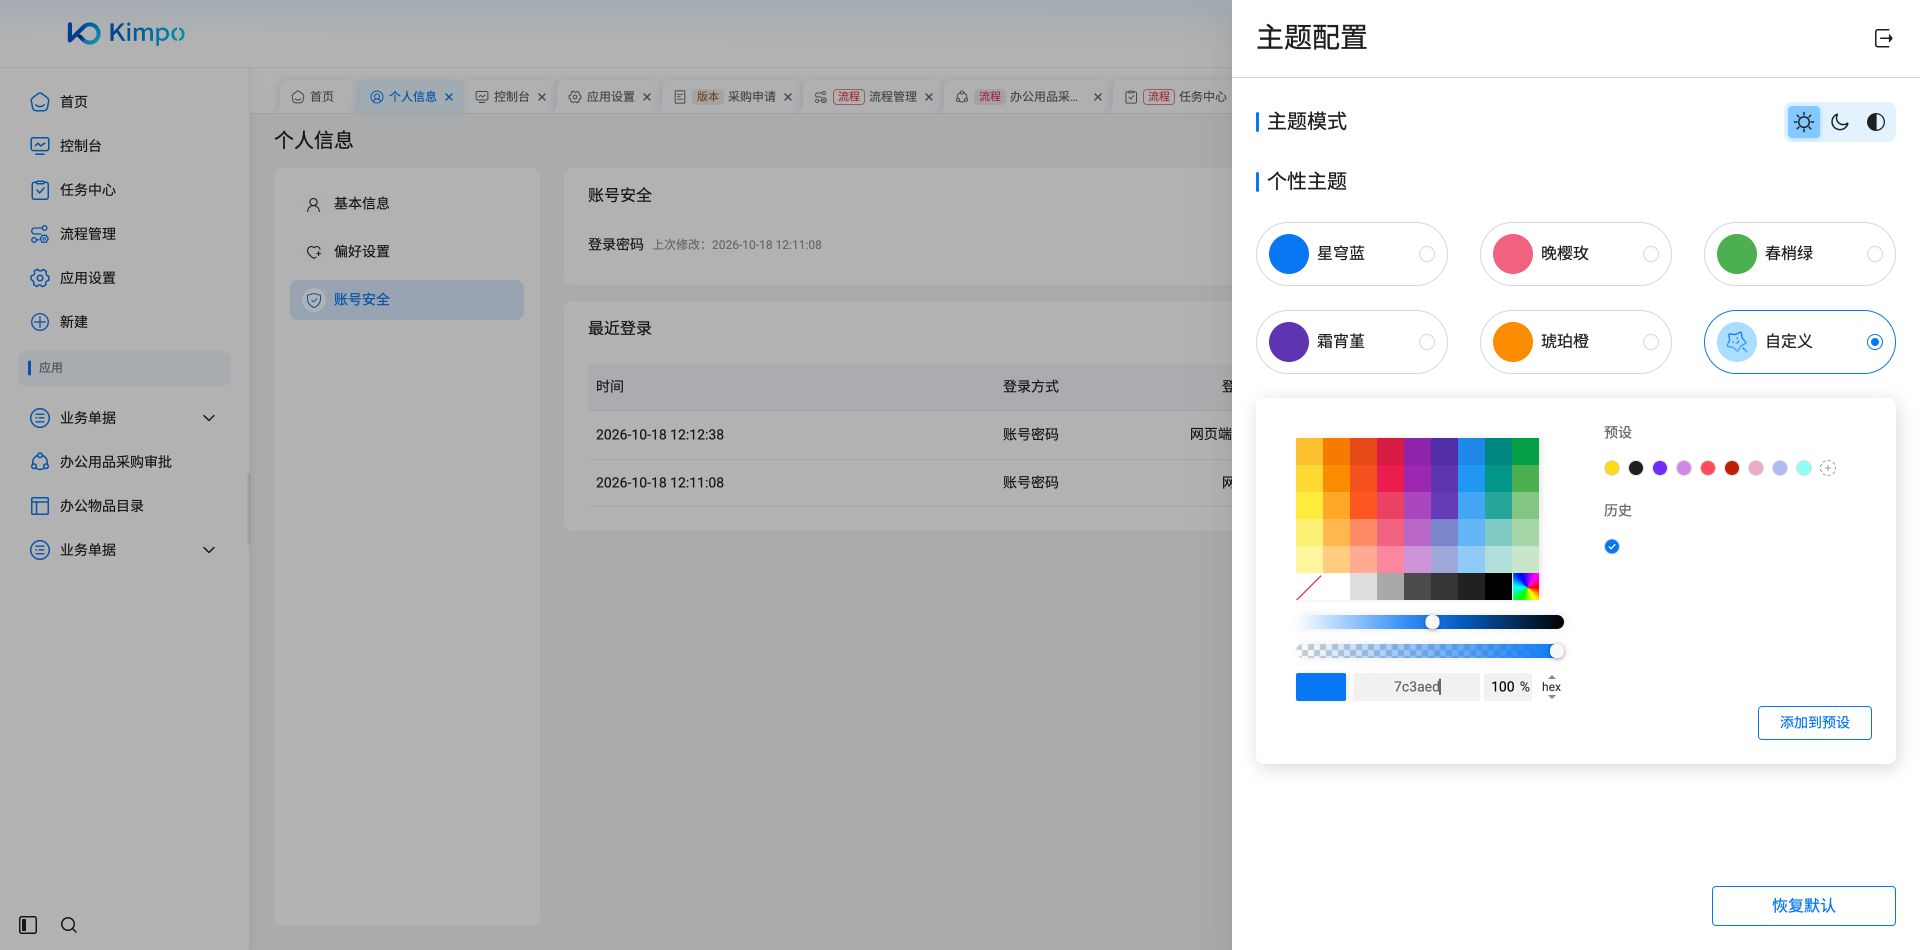
Task: Switch color format with hex up arrow
Action: pyautogui.click(x=1552, y=677)
